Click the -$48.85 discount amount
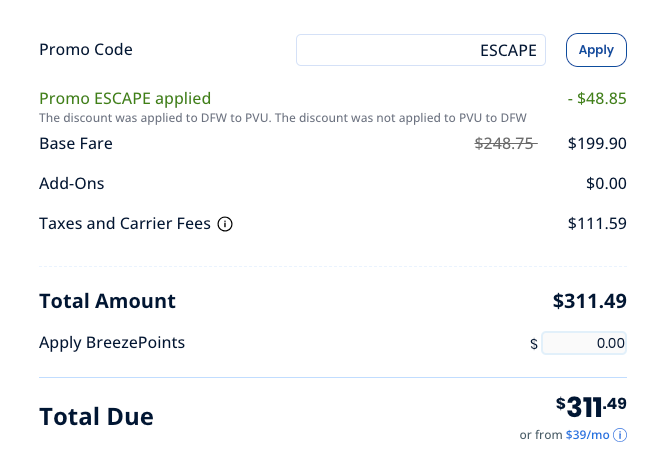Viewport: 671px width, 473px height. pyautogui.click(x=597, y=99)
